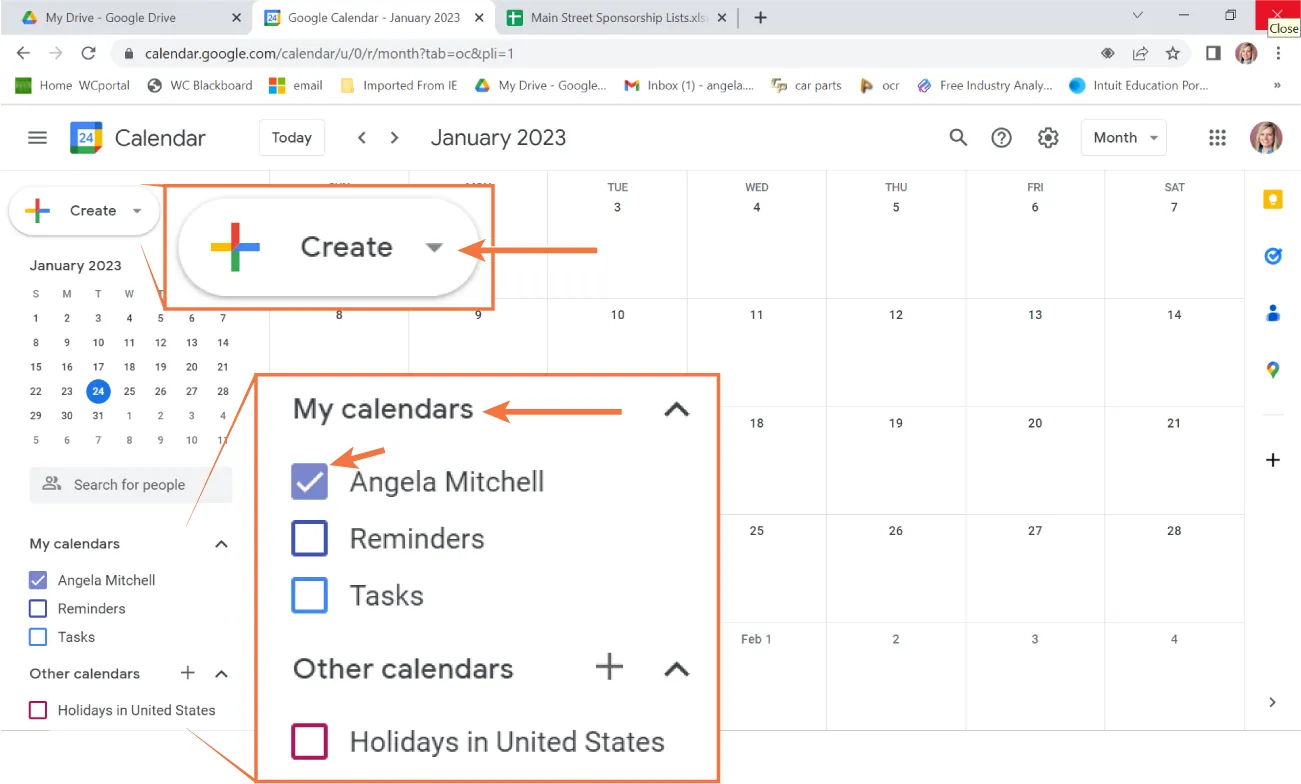
Task: Open Calendar settings gear
Action: (1047, 137)
